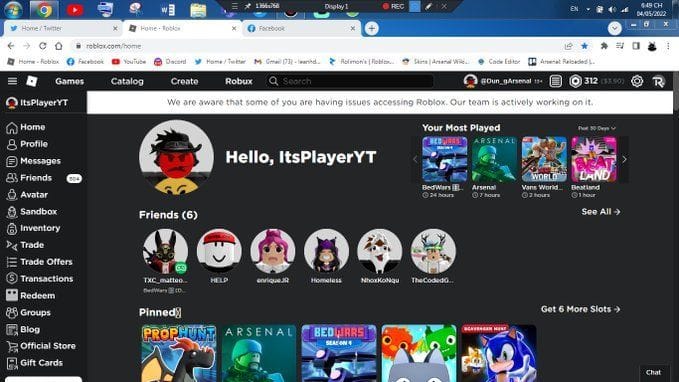The width and height of the screenshot is (679, 382).
Task: Go to the Chrome home page button
Action: click(x=58, y=46)
